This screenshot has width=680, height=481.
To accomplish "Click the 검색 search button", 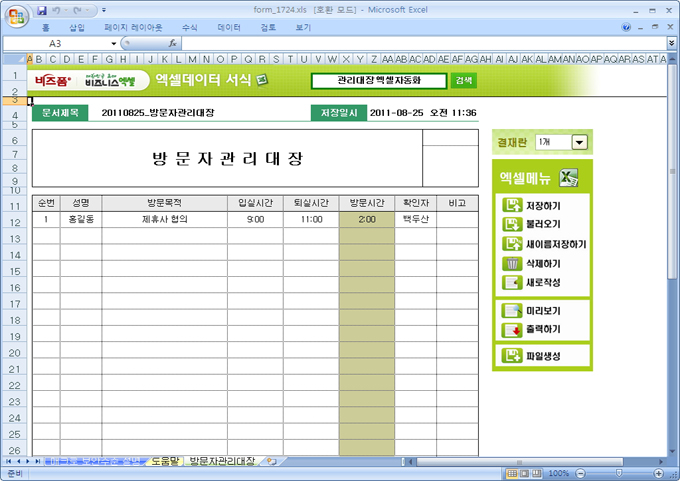I will [x=464, y=80].
